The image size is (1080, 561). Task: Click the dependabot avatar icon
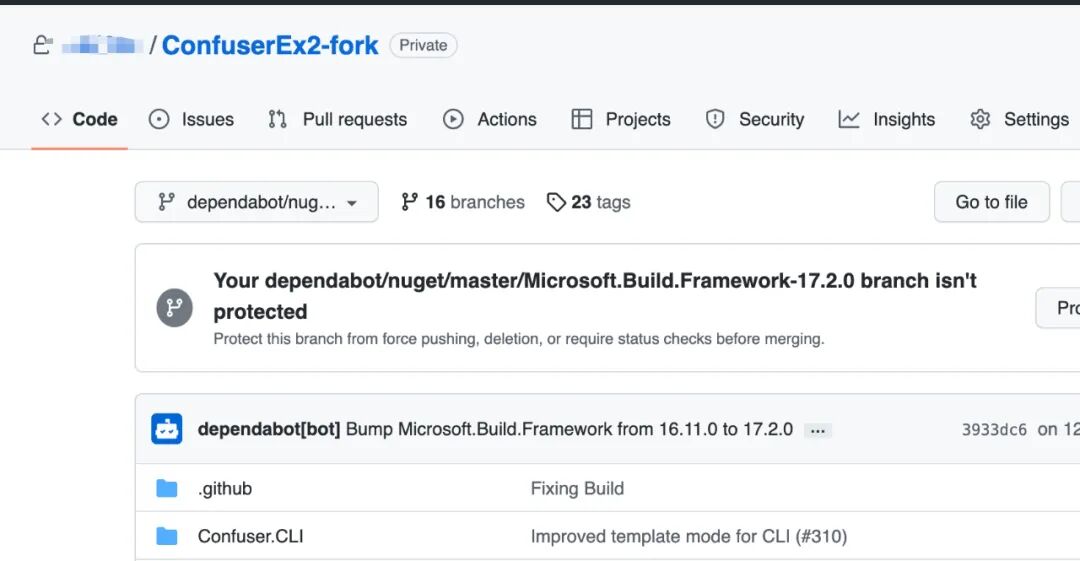[x=167, y=429]
